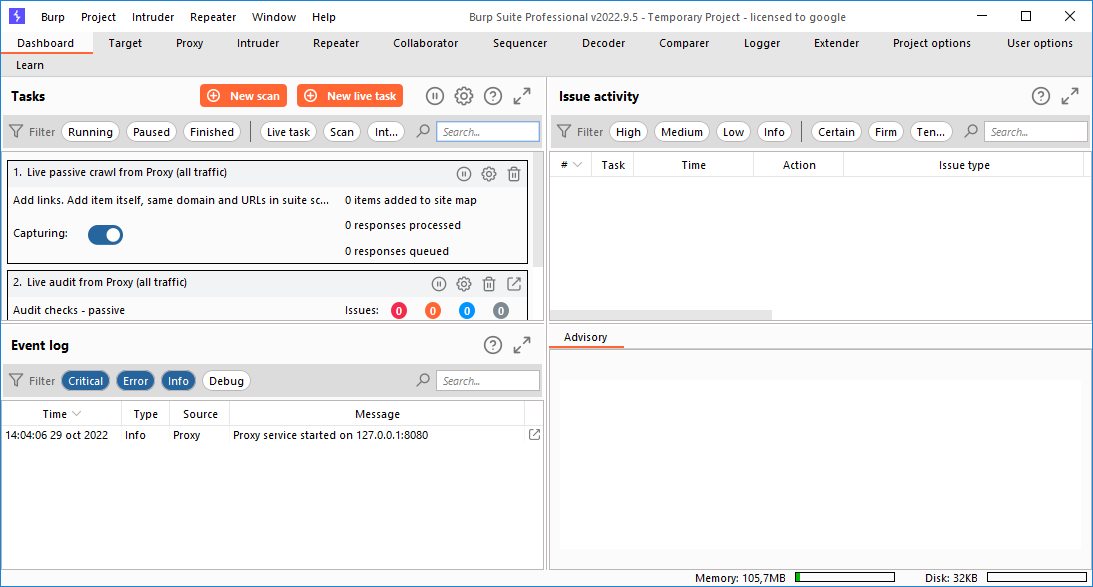
Task: Click the Burp Suite logo icon
Action: point(17,16)
